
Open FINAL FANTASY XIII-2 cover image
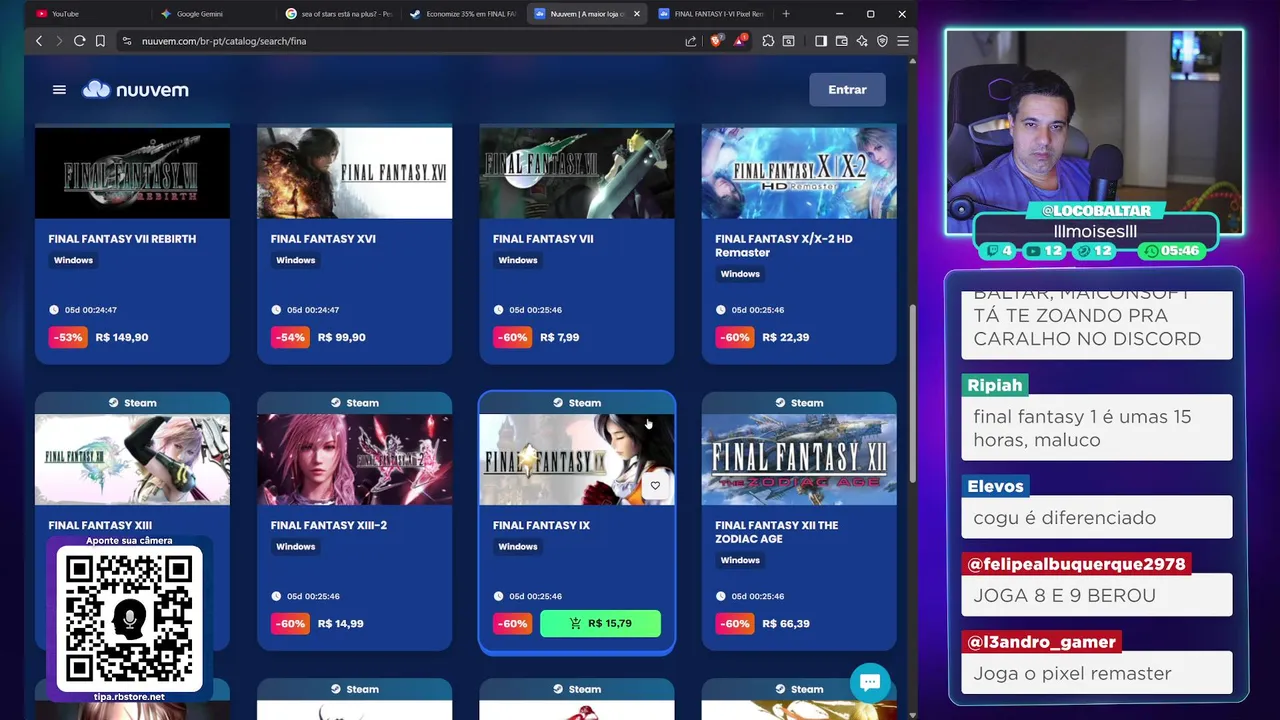click(354, 459)
